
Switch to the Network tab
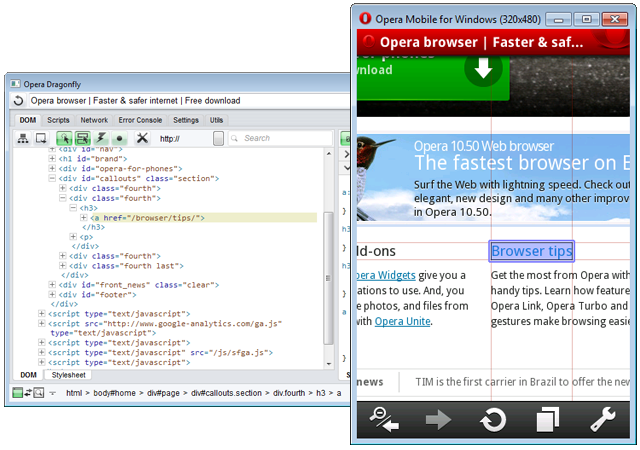click(94, 120)
